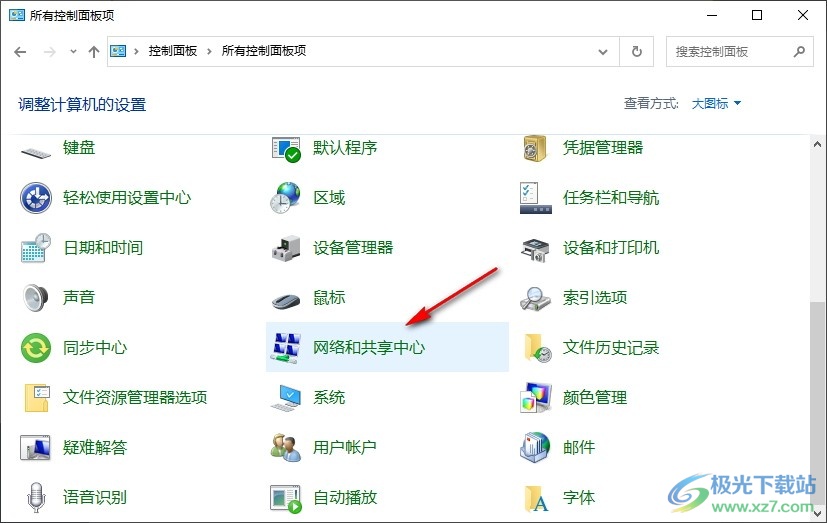Go back with the back arrow
This screenshot has height=523, width=827.
coord(20,52)
